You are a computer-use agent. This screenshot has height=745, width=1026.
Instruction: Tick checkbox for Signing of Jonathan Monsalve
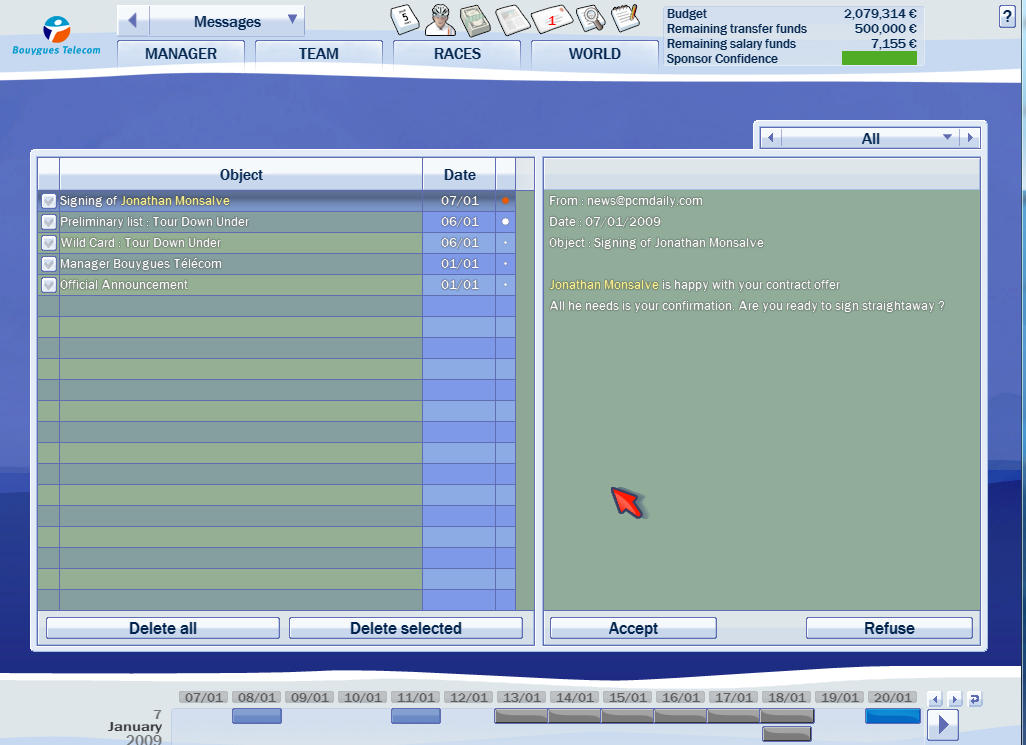coord(48,201)
